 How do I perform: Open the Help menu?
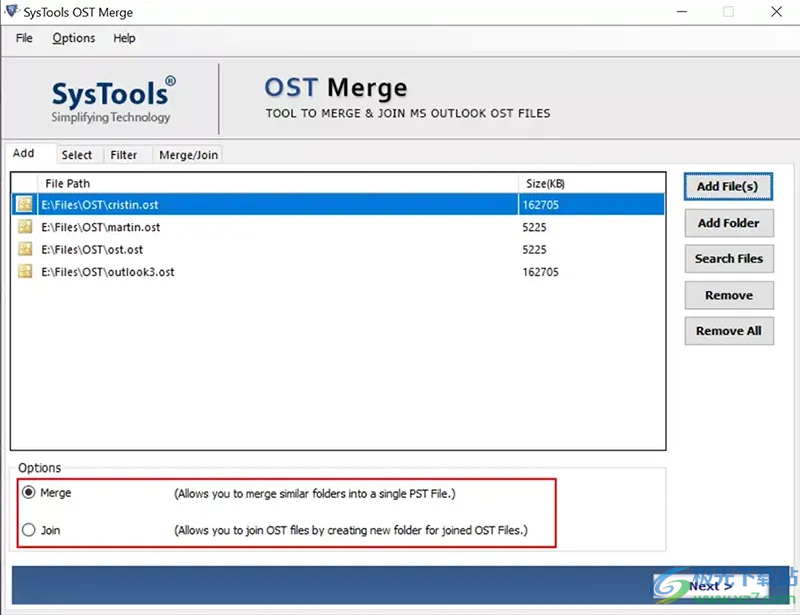click(124, 38)
